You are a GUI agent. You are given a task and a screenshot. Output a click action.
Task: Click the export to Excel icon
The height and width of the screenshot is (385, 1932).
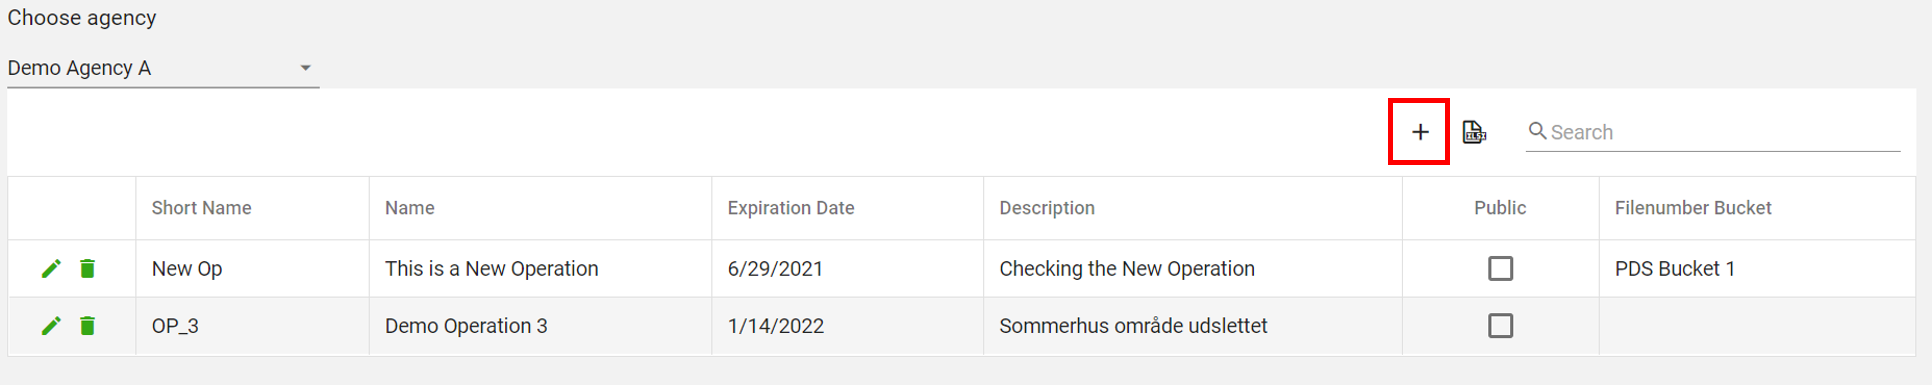point(1474,132)
